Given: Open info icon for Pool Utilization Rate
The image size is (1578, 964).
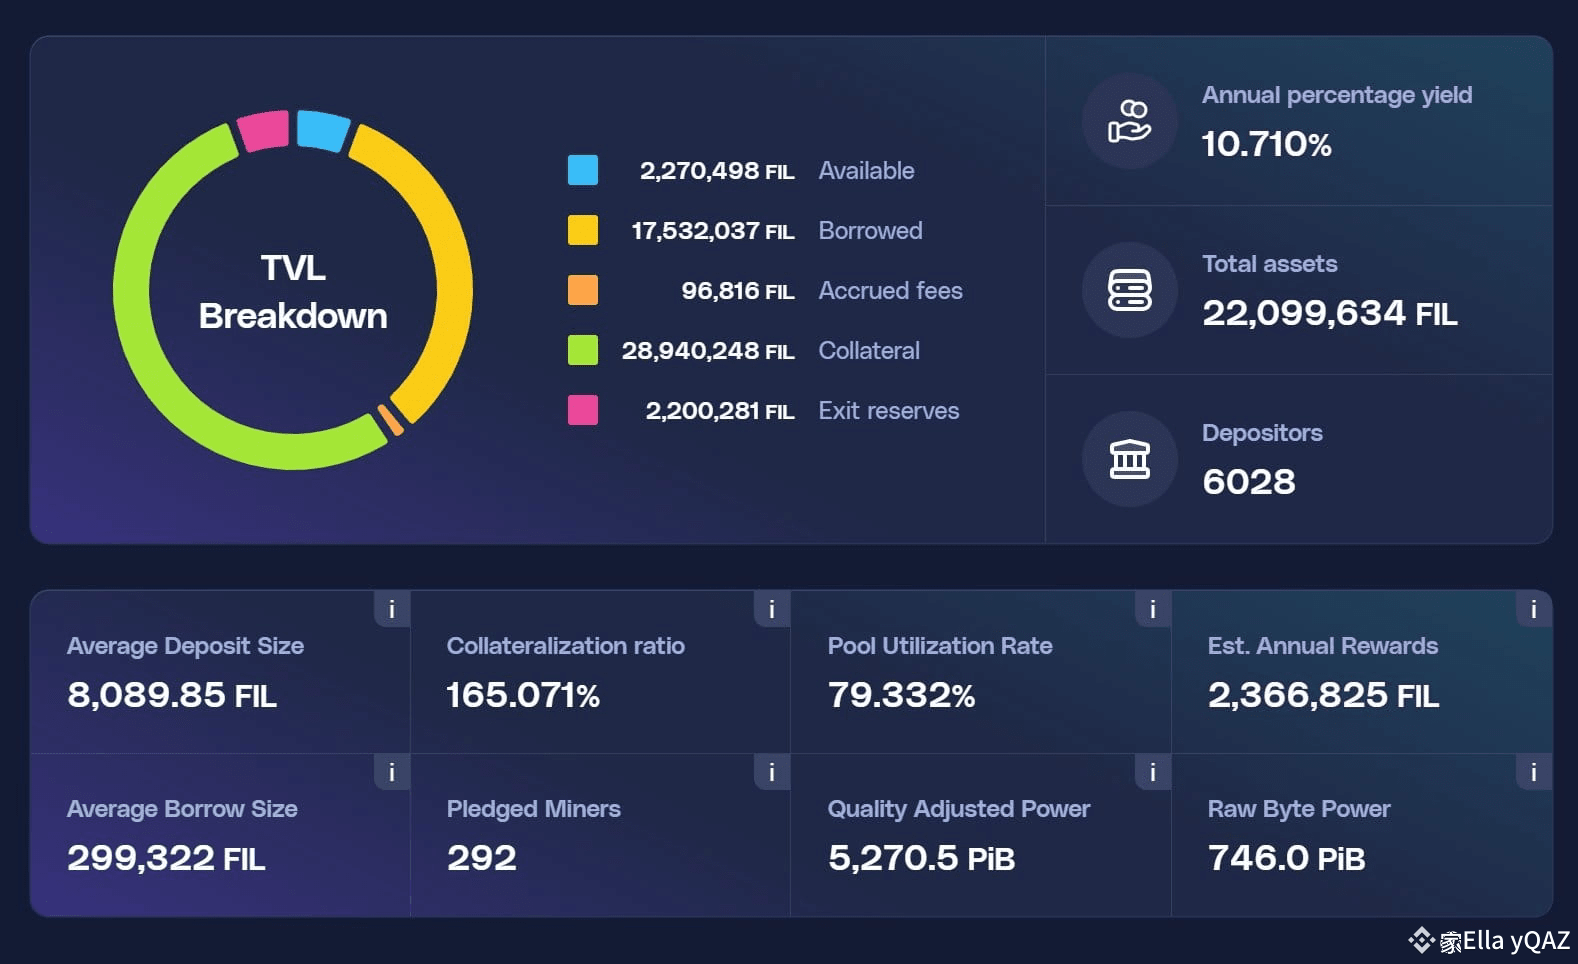Looking at the screenshot, I should click(x=1153, y=609).
